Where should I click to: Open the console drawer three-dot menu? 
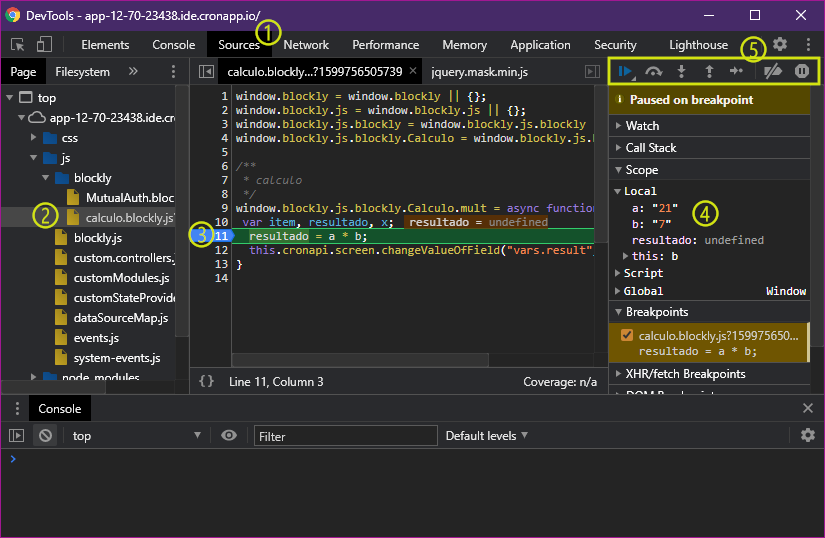coord(17,409)
